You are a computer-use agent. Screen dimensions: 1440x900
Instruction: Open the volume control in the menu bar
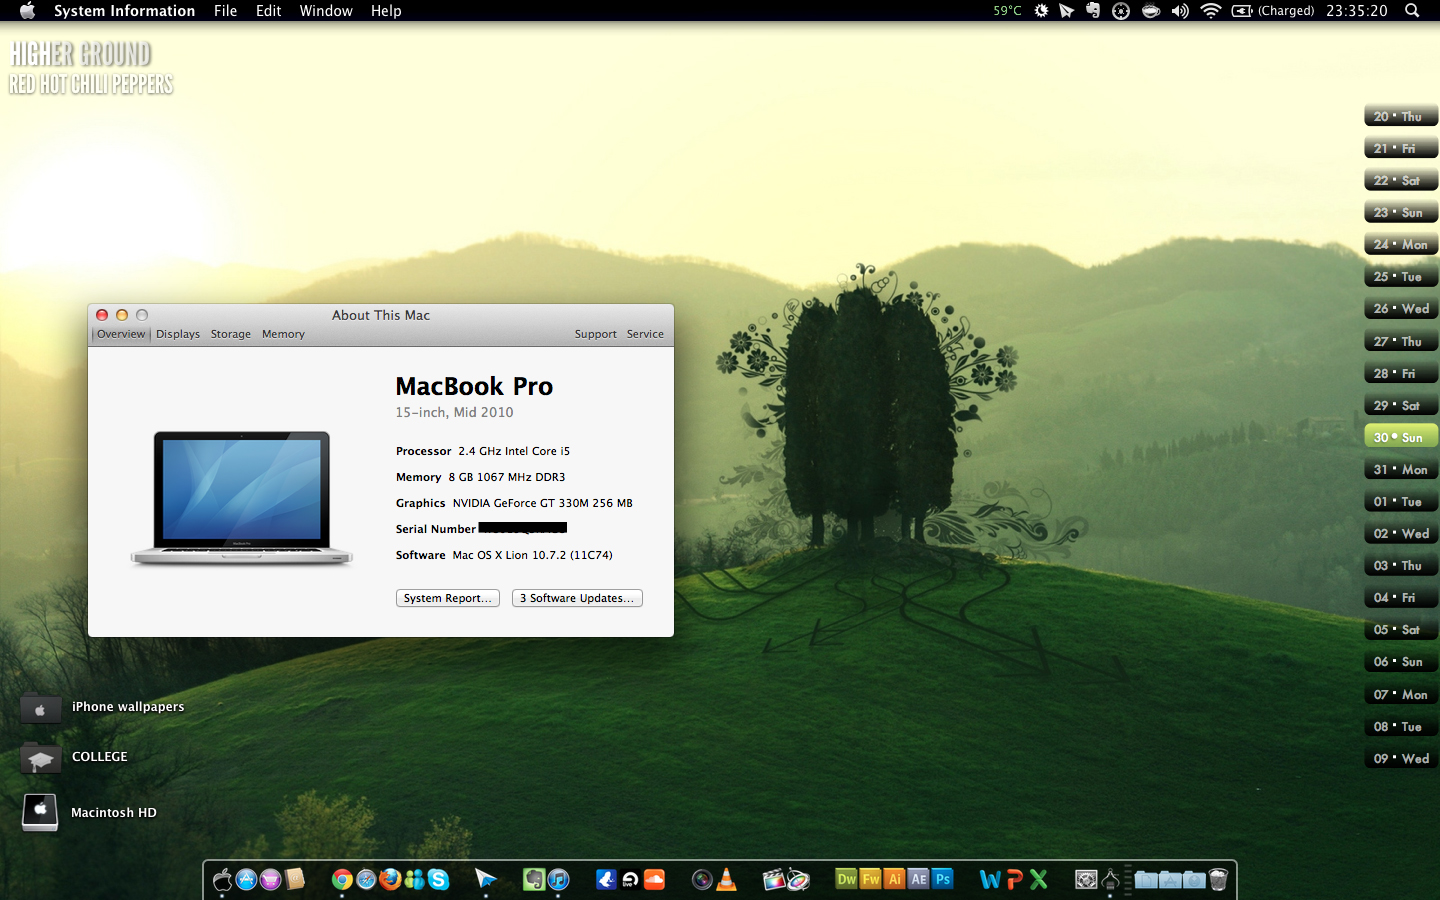[x=1180, y=11]
